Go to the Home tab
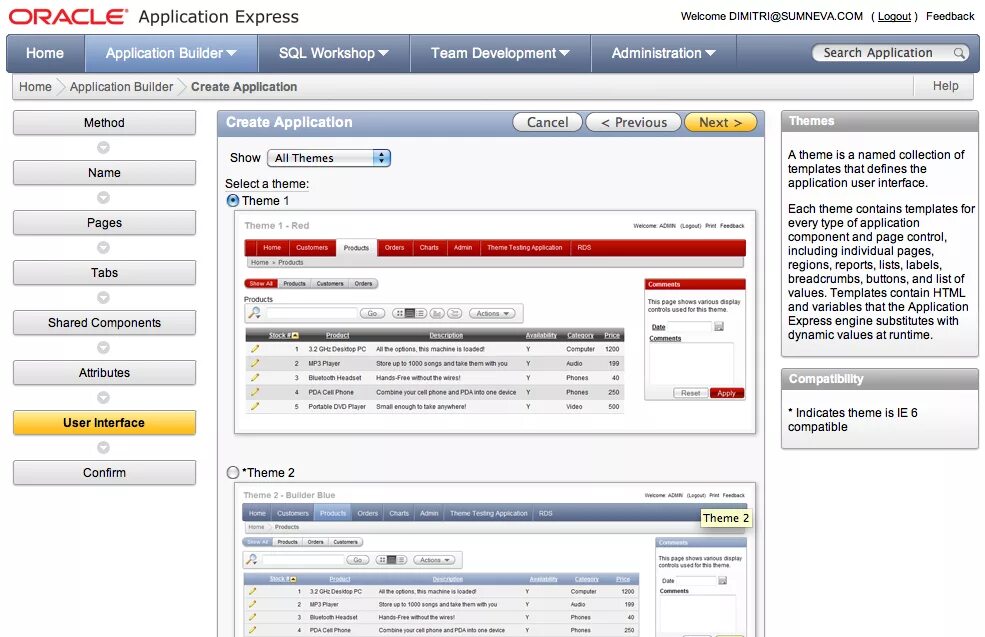Viewport: 985px width, 637px height. click(x=45, y=53)
